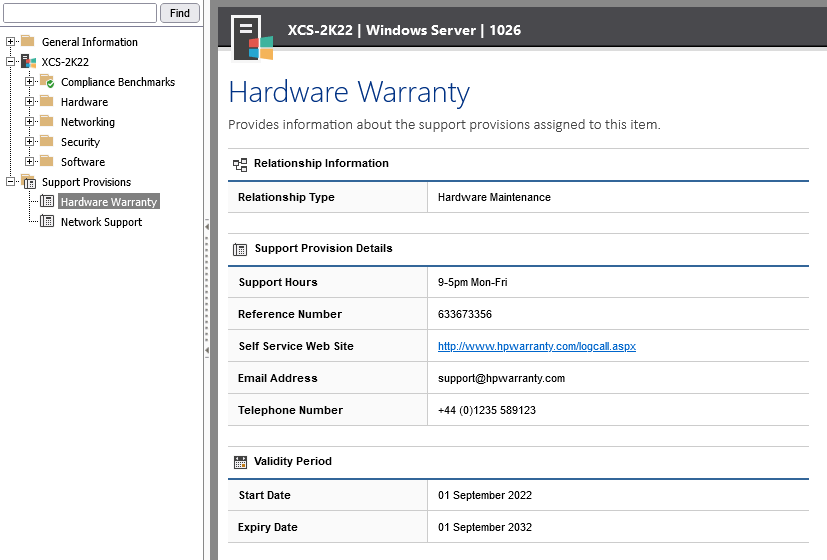Click the 'Relationship Information' section title
The width and height of the screenshot is (827, 560).
point(321,163)
